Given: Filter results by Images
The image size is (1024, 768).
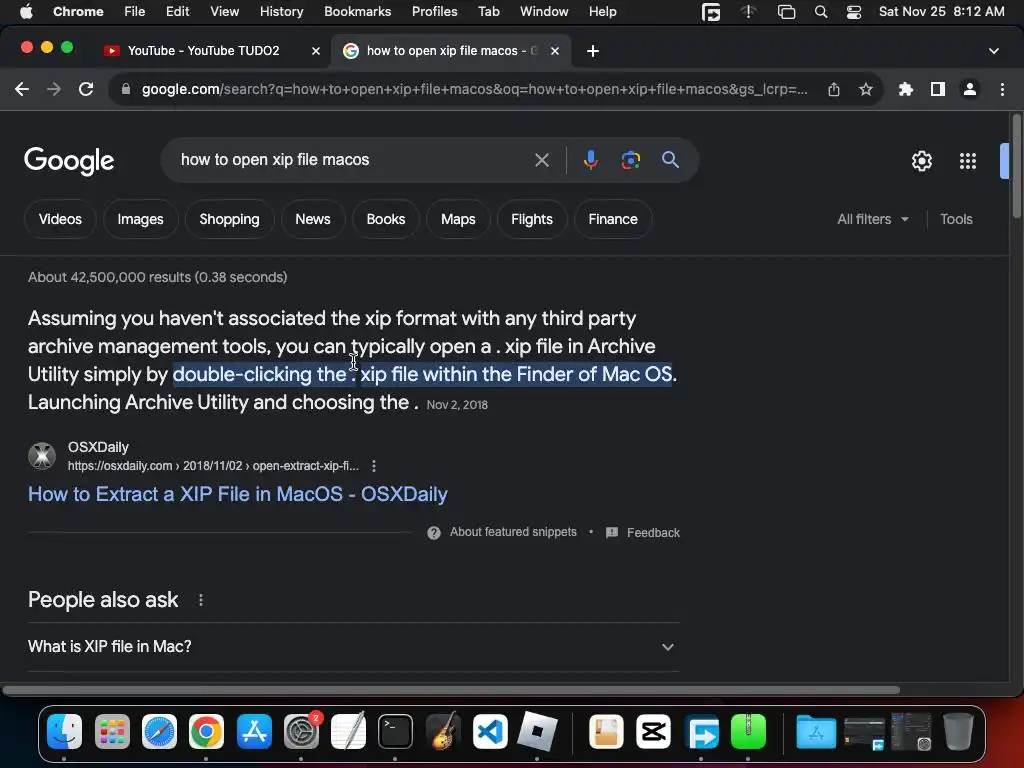Looking at the screenshot, I should (x=140, y=219).
